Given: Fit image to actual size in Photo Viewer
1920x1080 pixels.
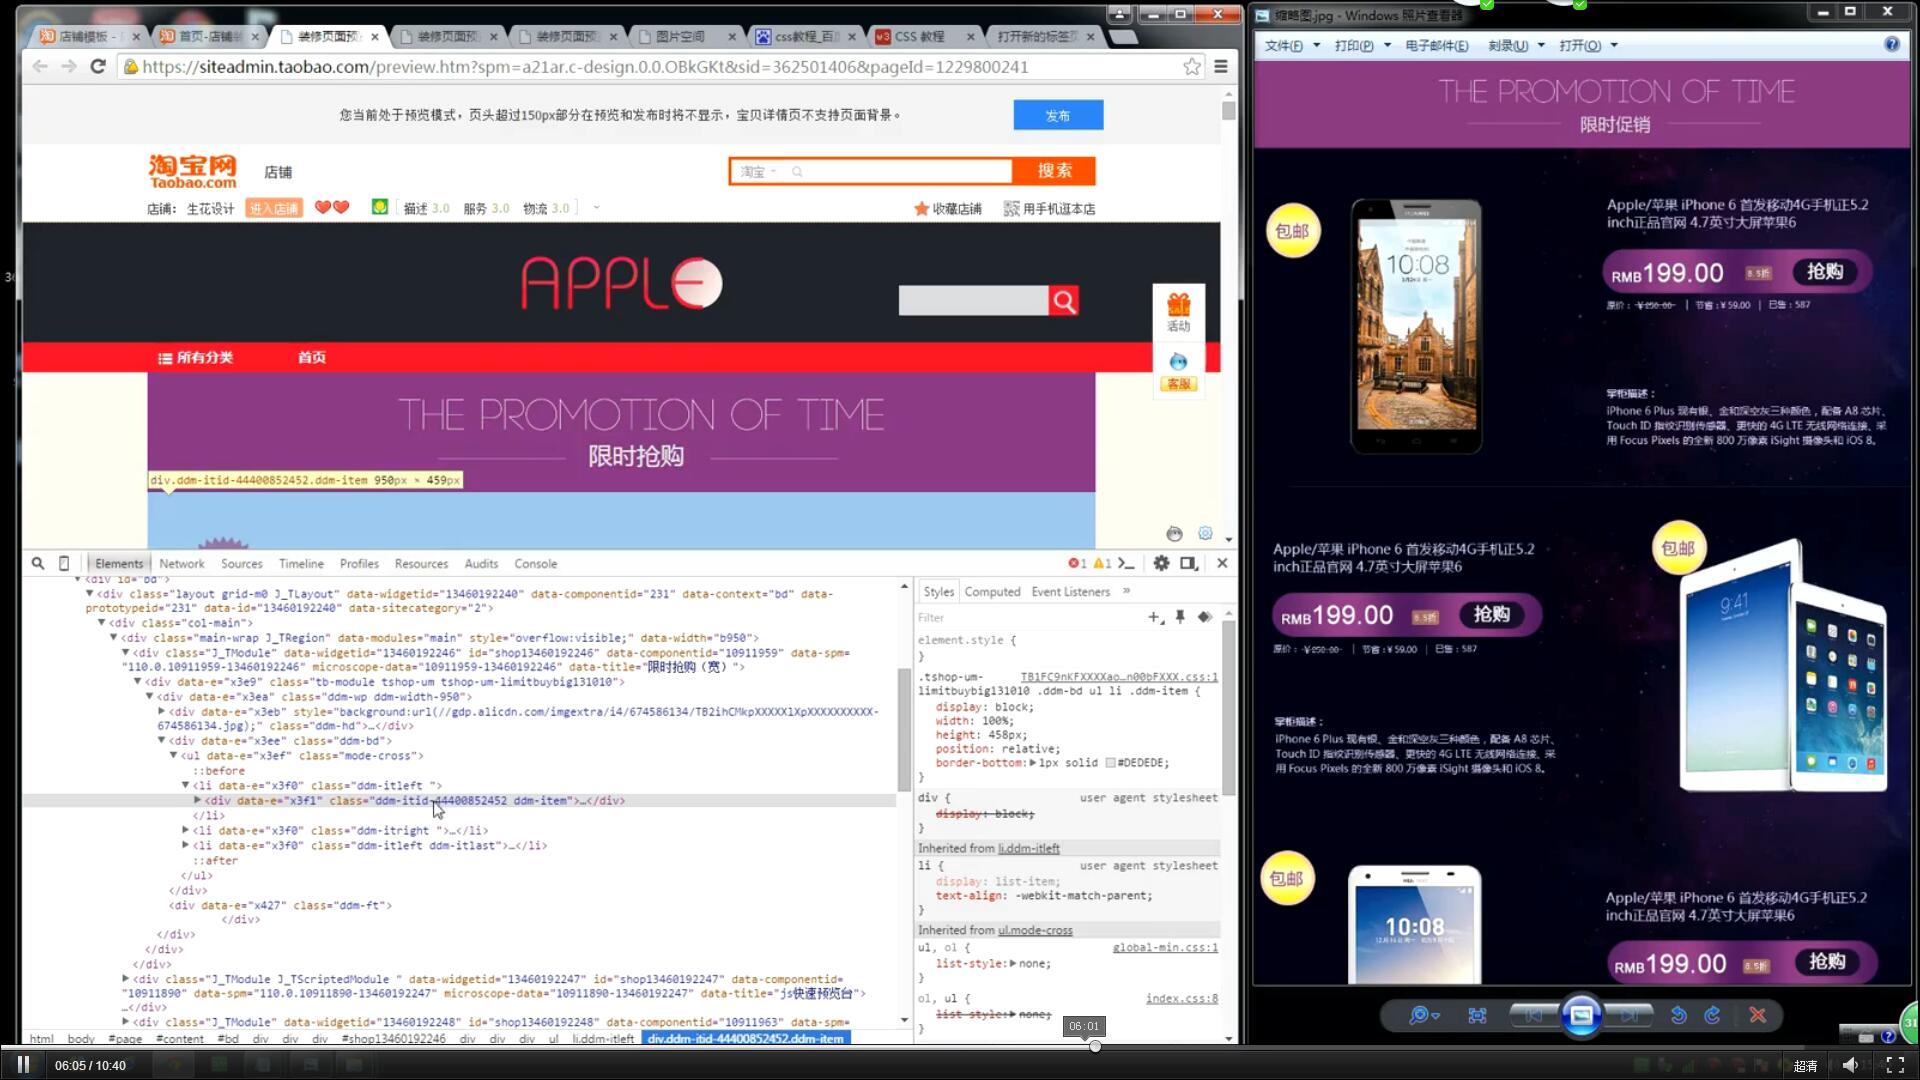Looking at the screenshot, I should click(x=1477, y=1015).
